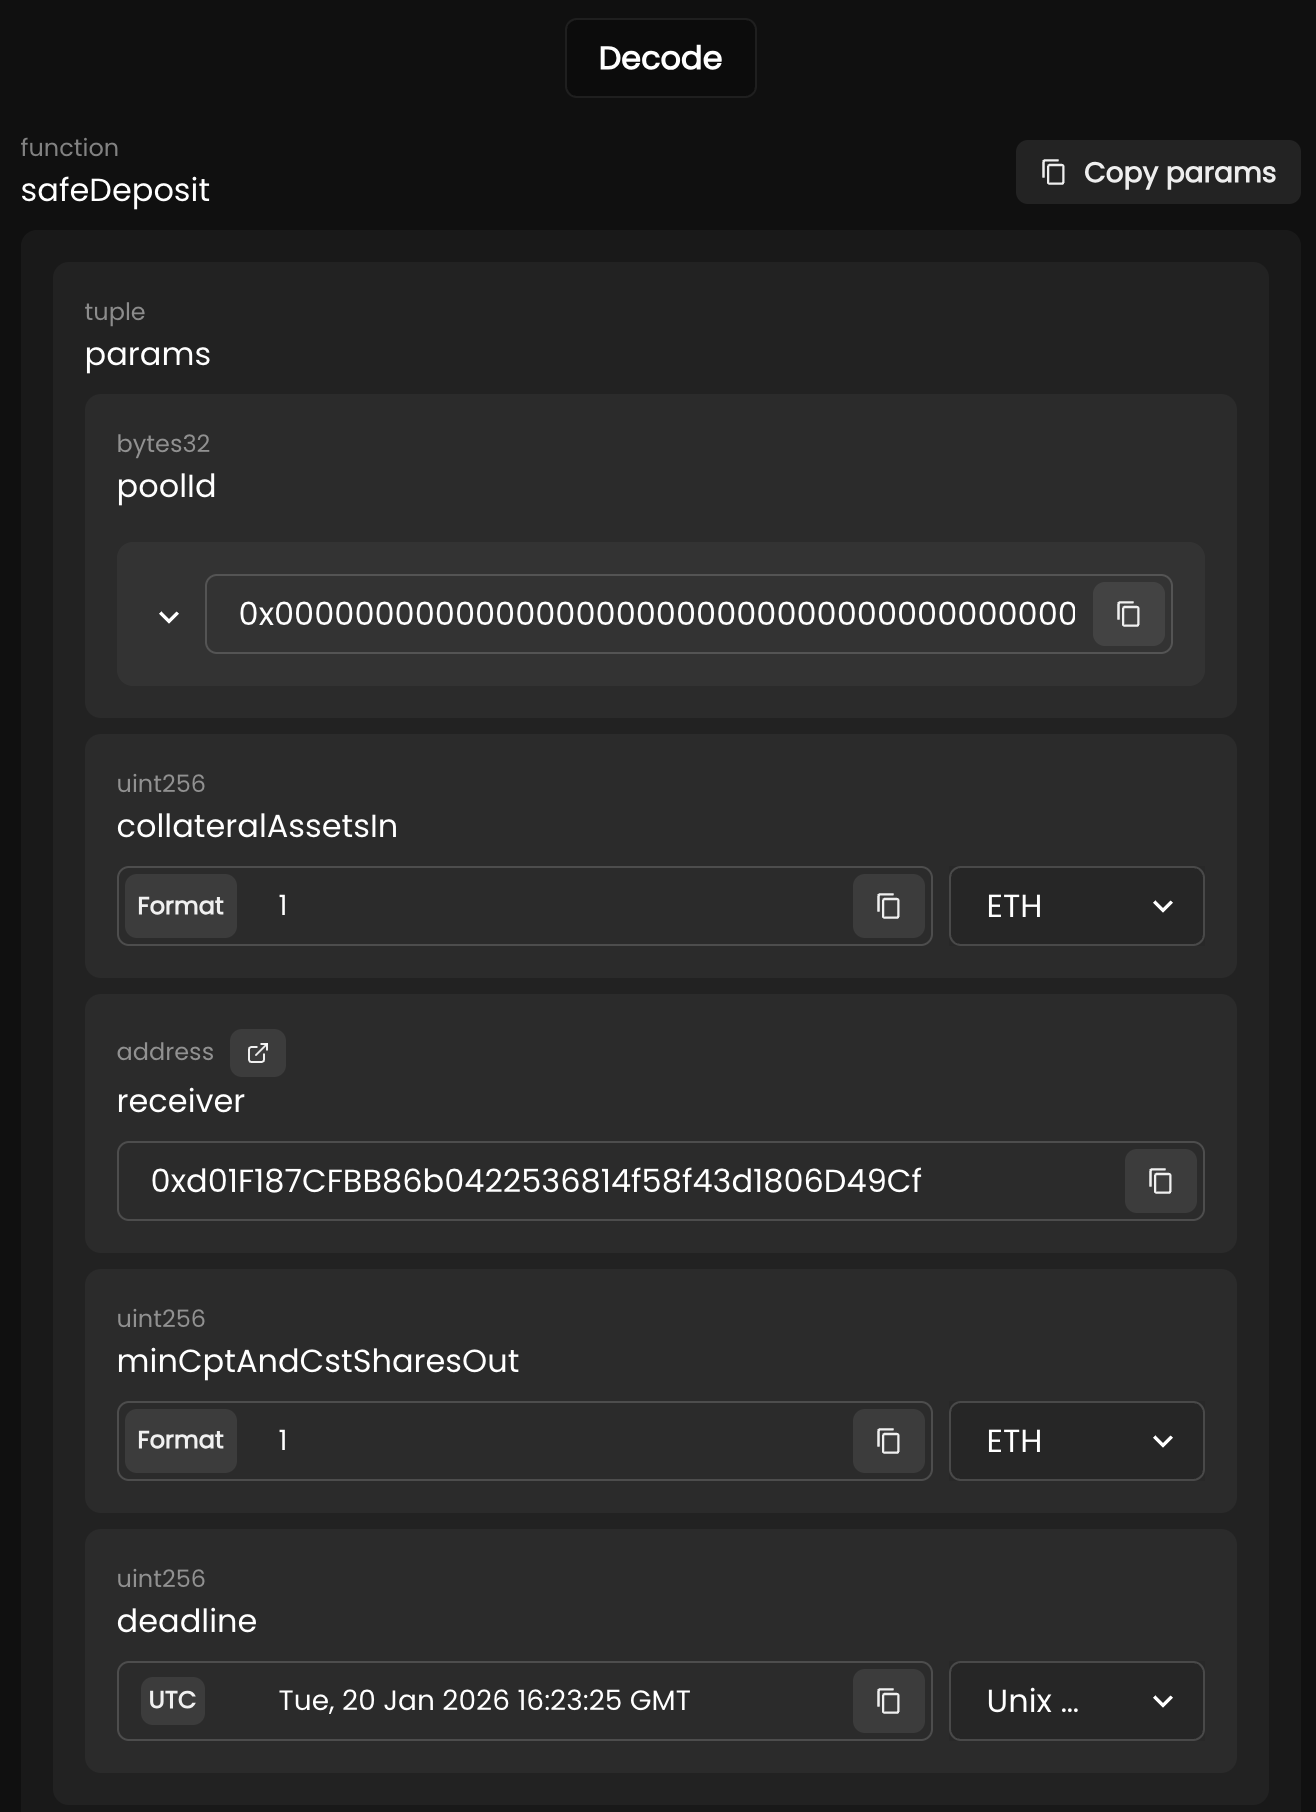
Task: Click the minCptAndCstSharesOut value field
Action: coord(550,1441)
